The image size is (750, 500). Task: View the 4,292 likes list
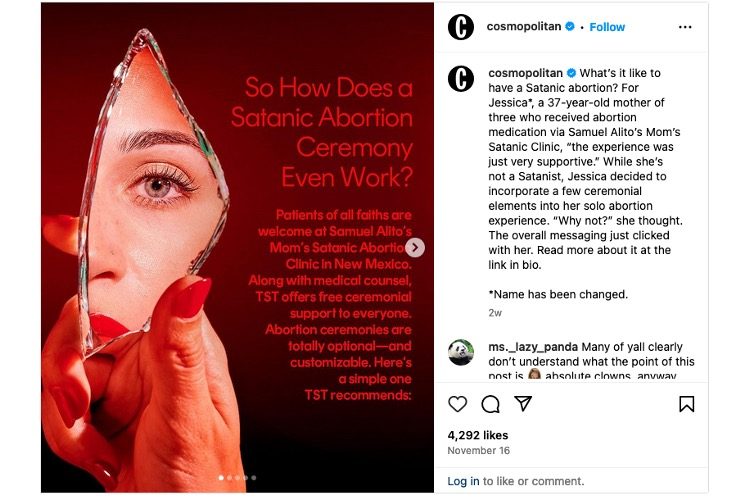click(478, 436)
